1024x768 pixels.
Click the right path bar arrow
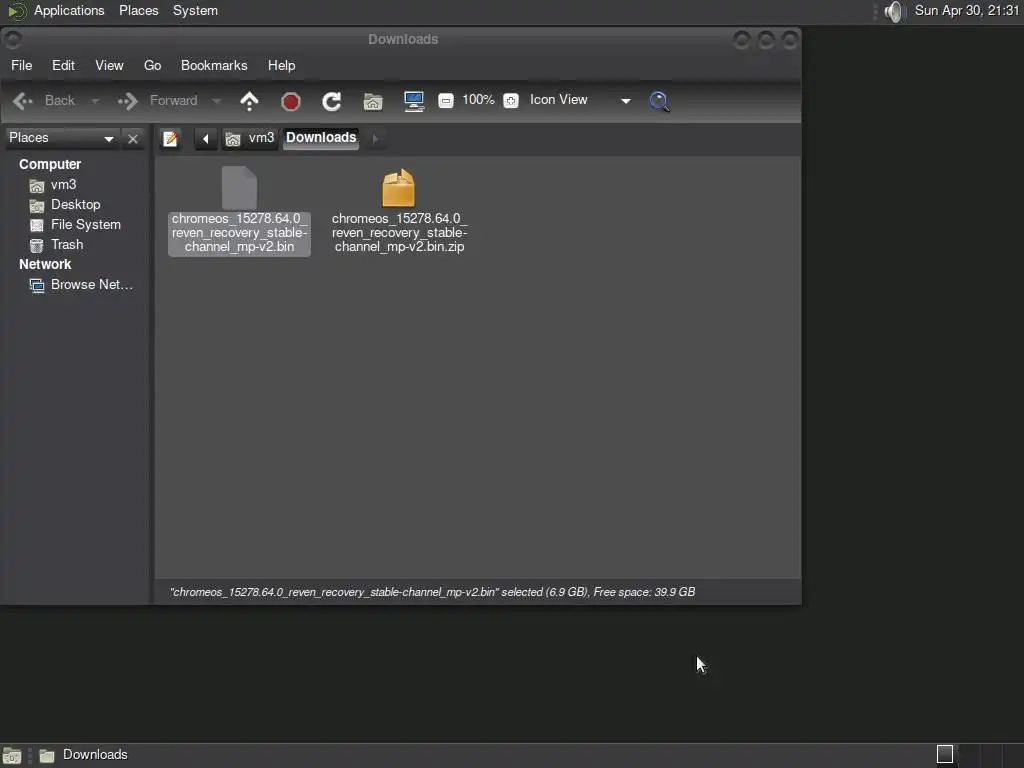coord(375,138)
